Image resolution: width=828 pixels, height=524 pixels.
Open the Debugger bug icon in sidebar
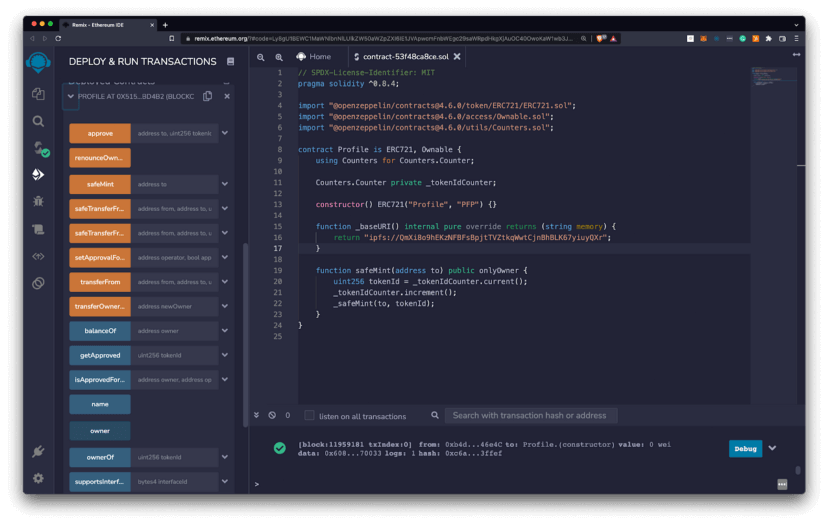[38, 201]
